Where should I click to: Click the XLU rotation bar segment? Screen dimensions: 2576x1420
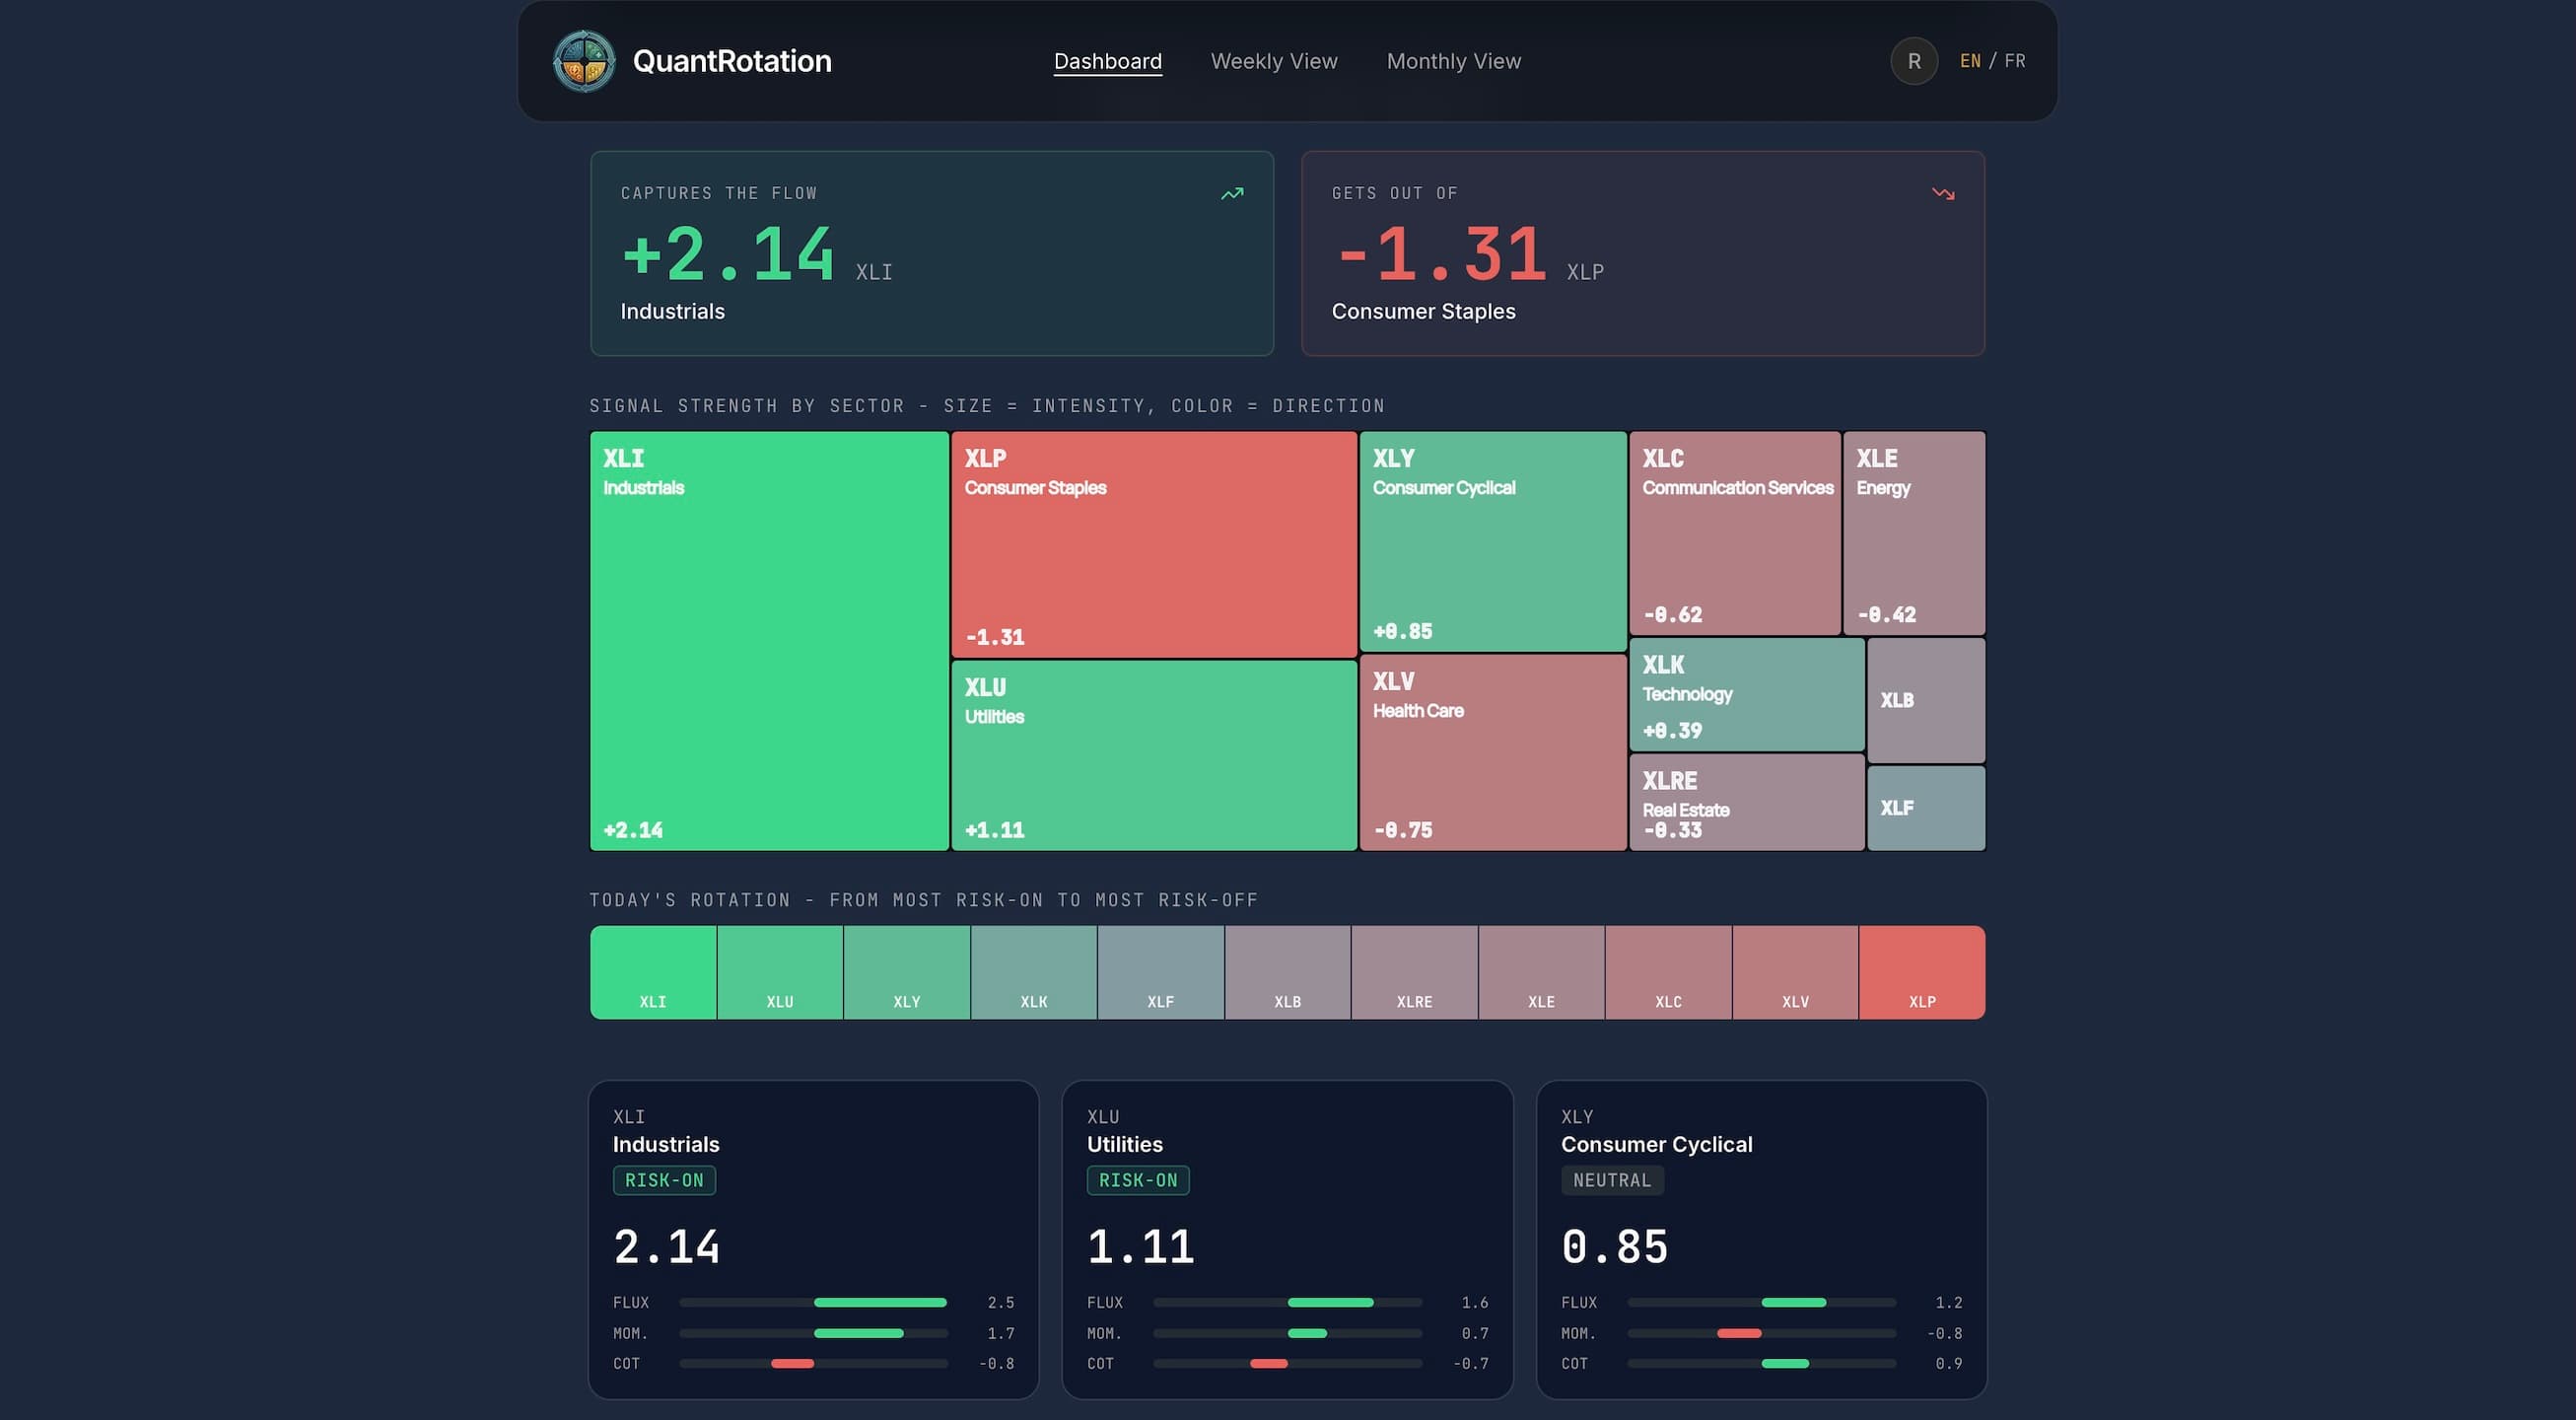[x=780, y=972]
